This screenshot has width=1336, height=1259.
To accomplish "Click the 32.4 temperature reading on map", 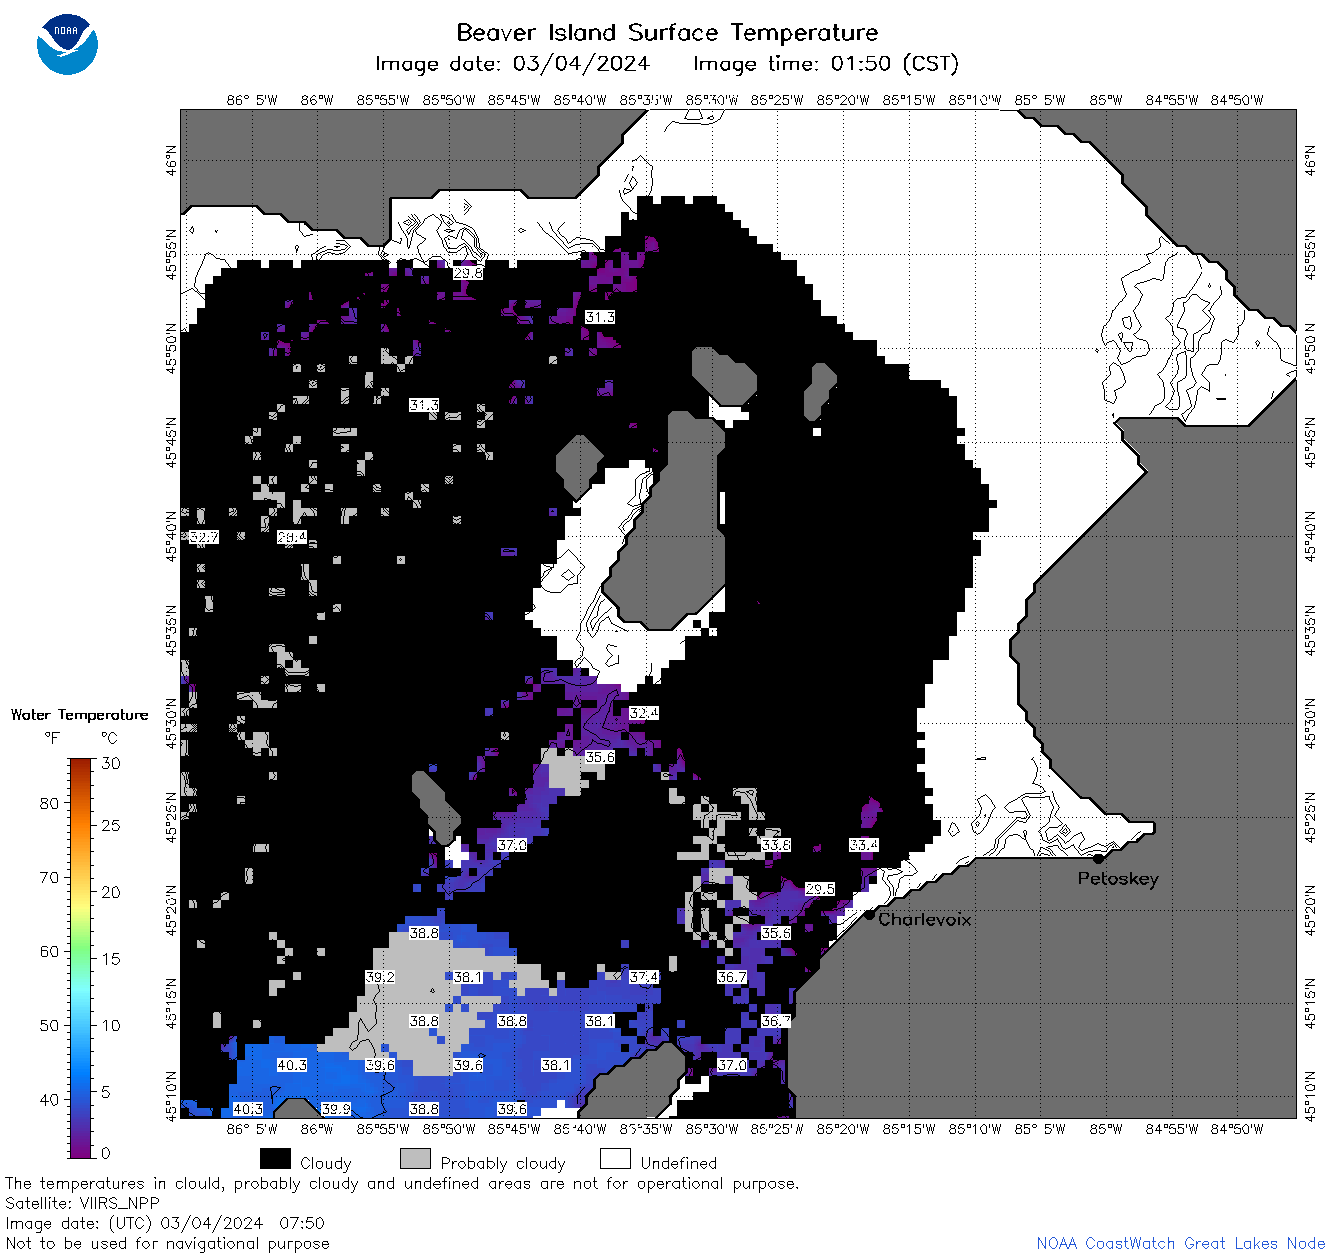I will [x=643, y=713].
